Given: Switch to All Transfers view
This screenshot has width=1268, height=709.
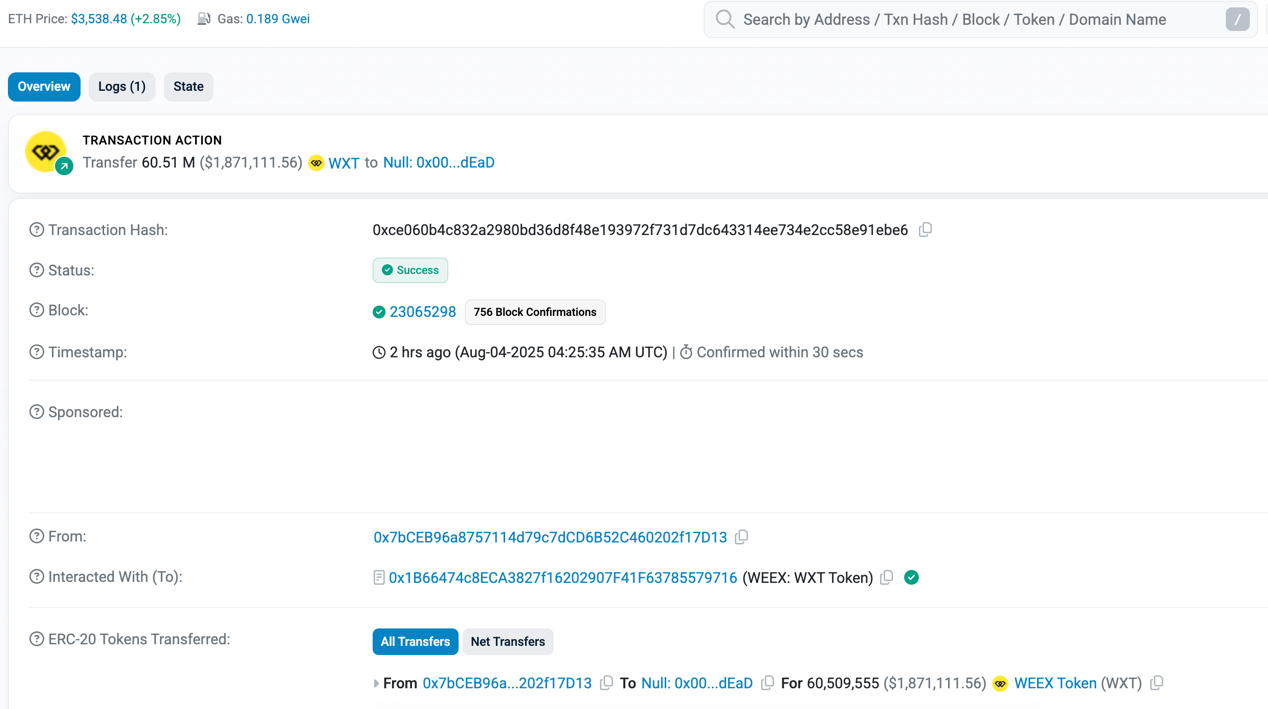Looking at the screenshot, I should pyautogui.click(x=415, y=642).
